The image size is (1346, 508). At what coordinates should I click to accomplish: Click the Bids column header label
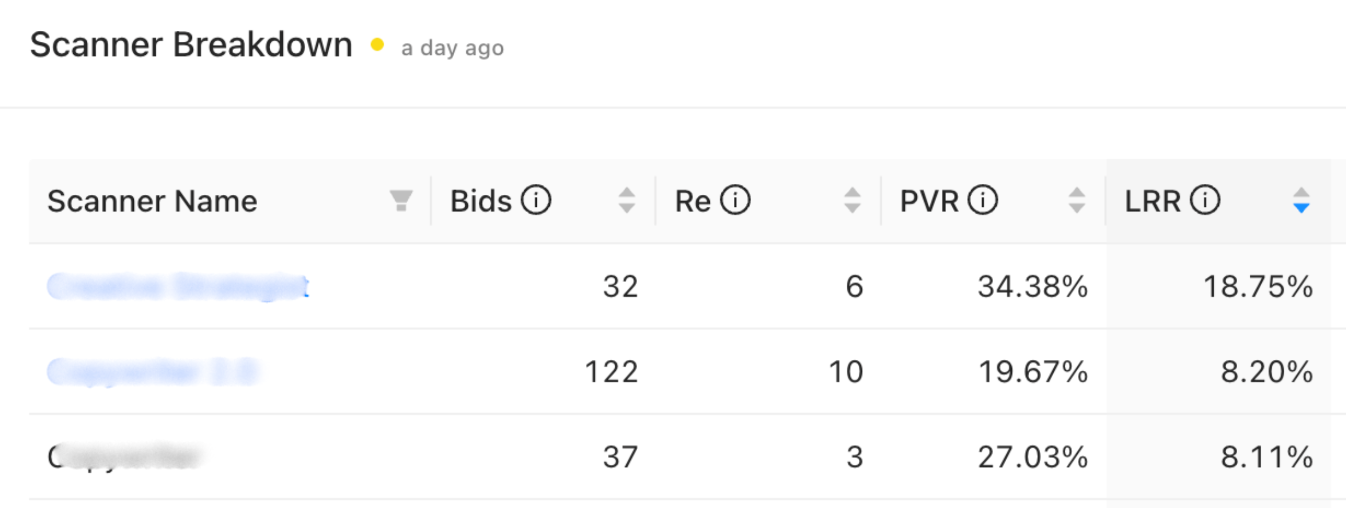click(481, 201)
